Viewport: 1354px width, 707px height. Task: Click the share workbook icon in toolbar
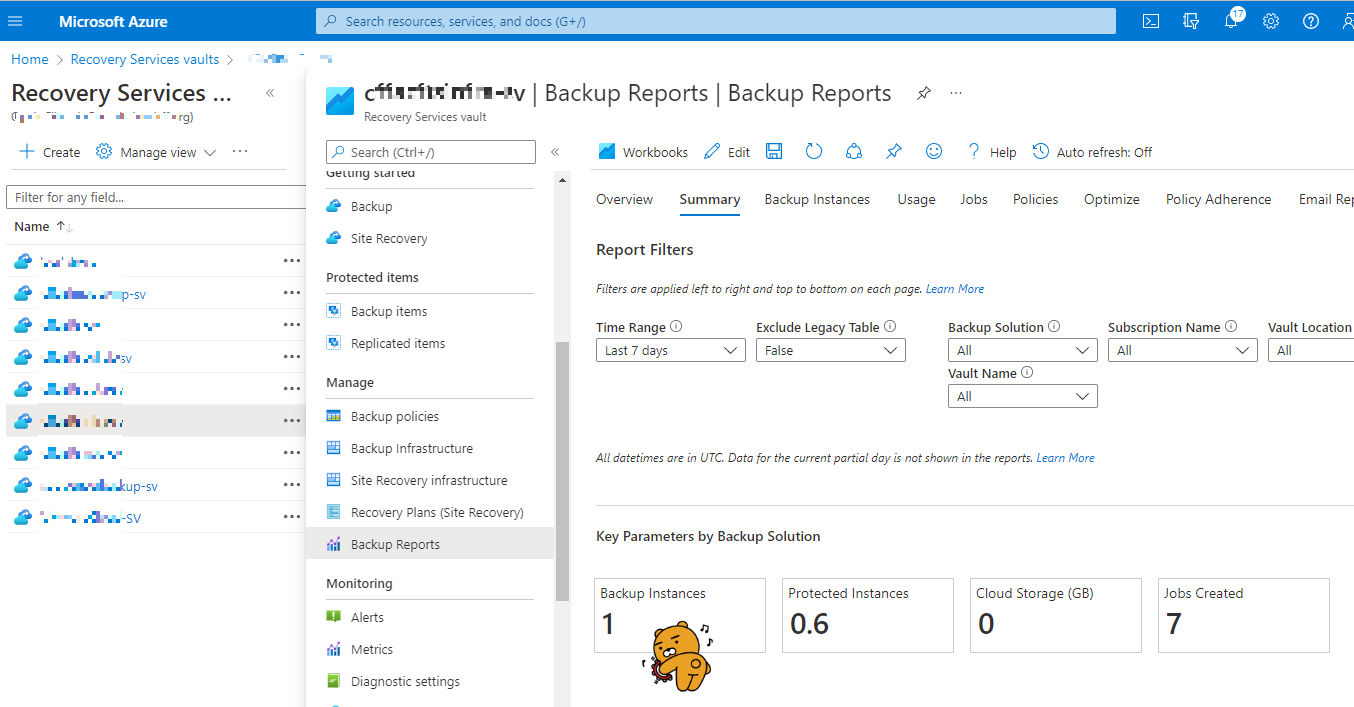tap(854, 151)
